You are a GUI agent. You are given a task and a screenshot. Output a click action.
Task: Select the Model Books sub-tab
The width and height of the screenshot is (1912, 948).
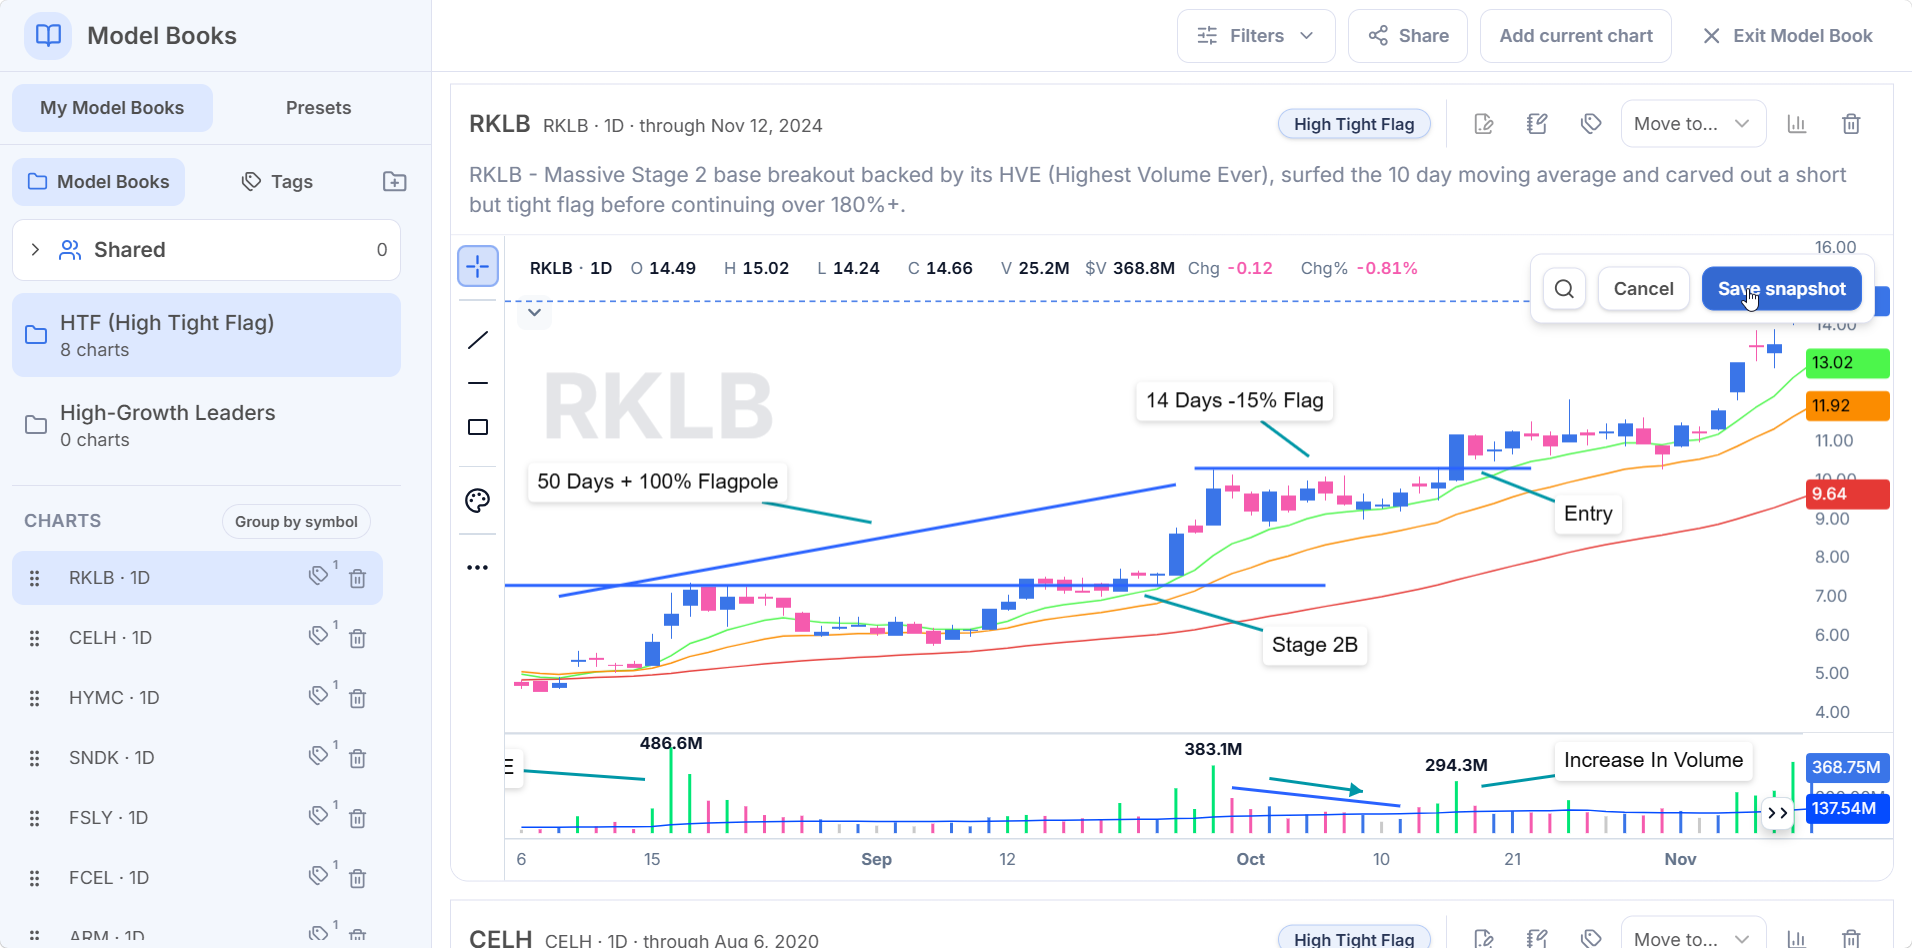coord(99,182)
